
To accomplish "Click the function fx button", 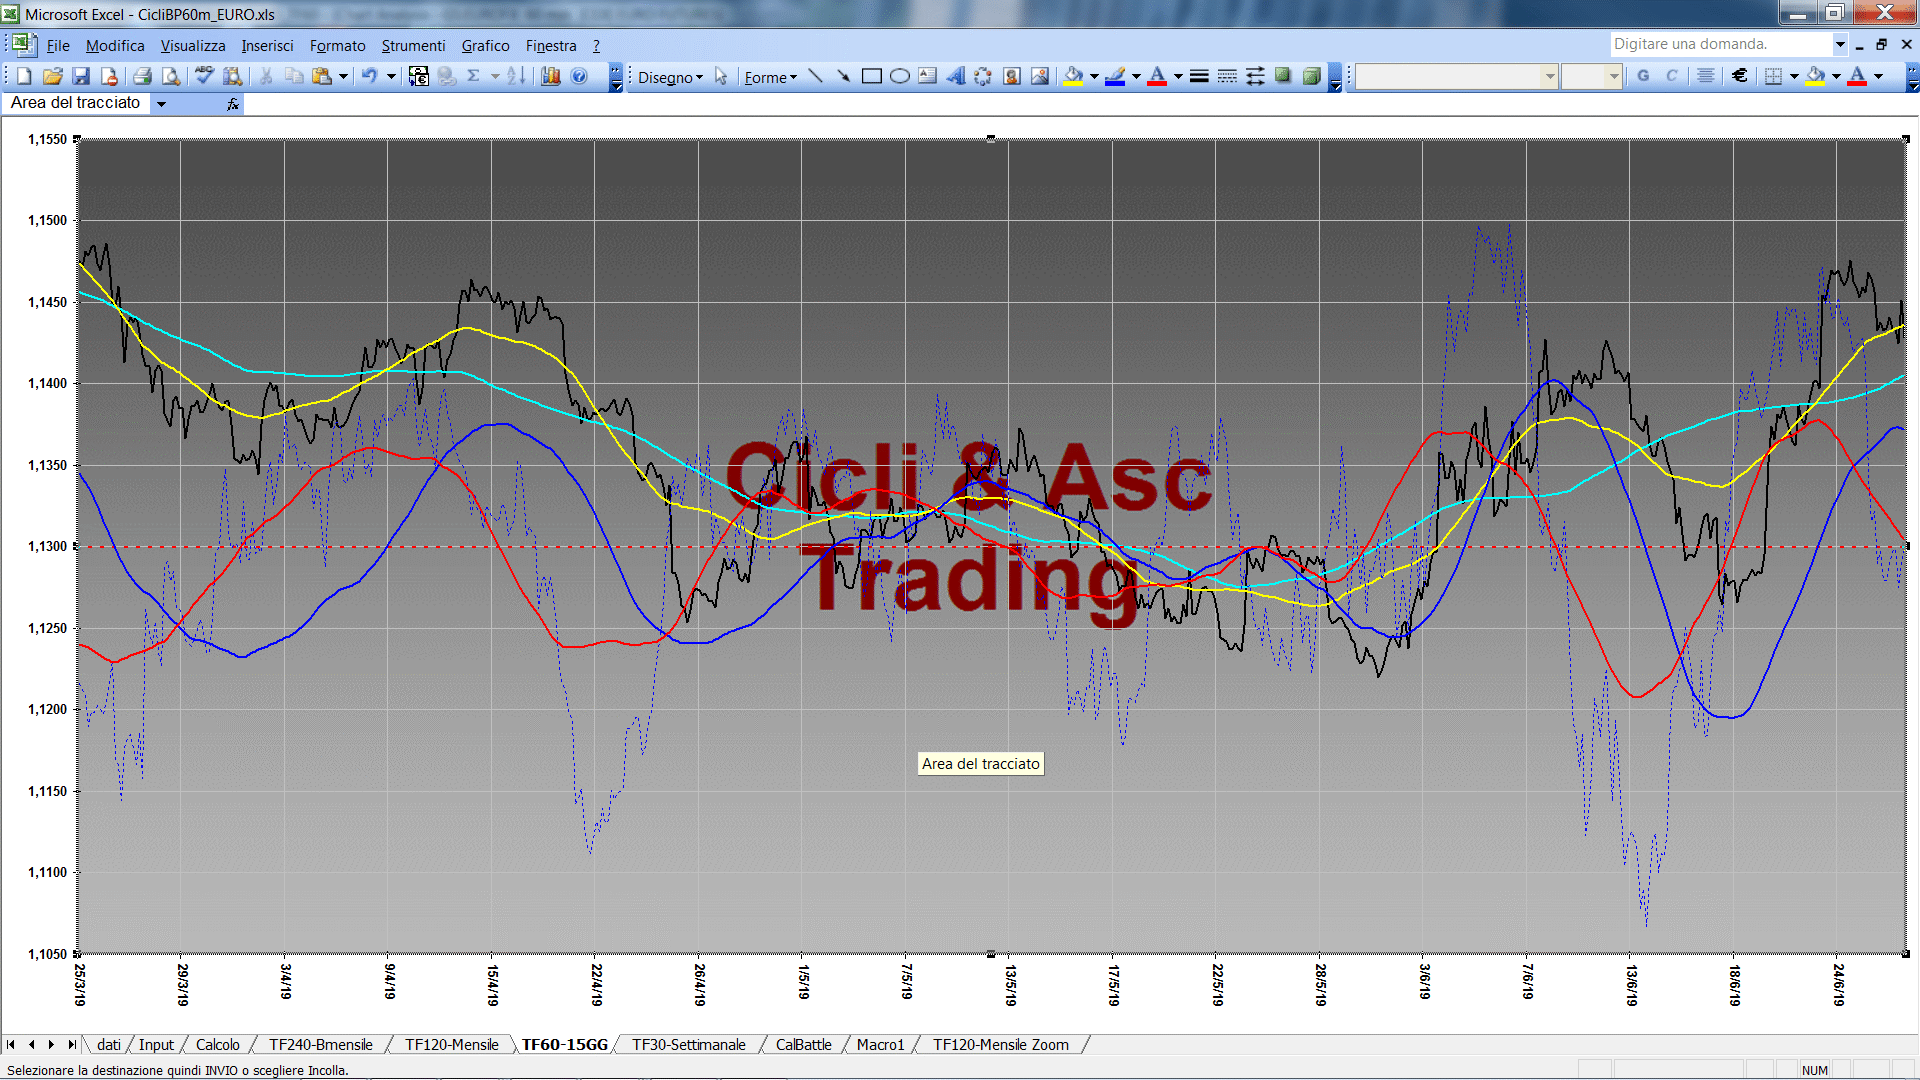I will click(x=232, y=103).
